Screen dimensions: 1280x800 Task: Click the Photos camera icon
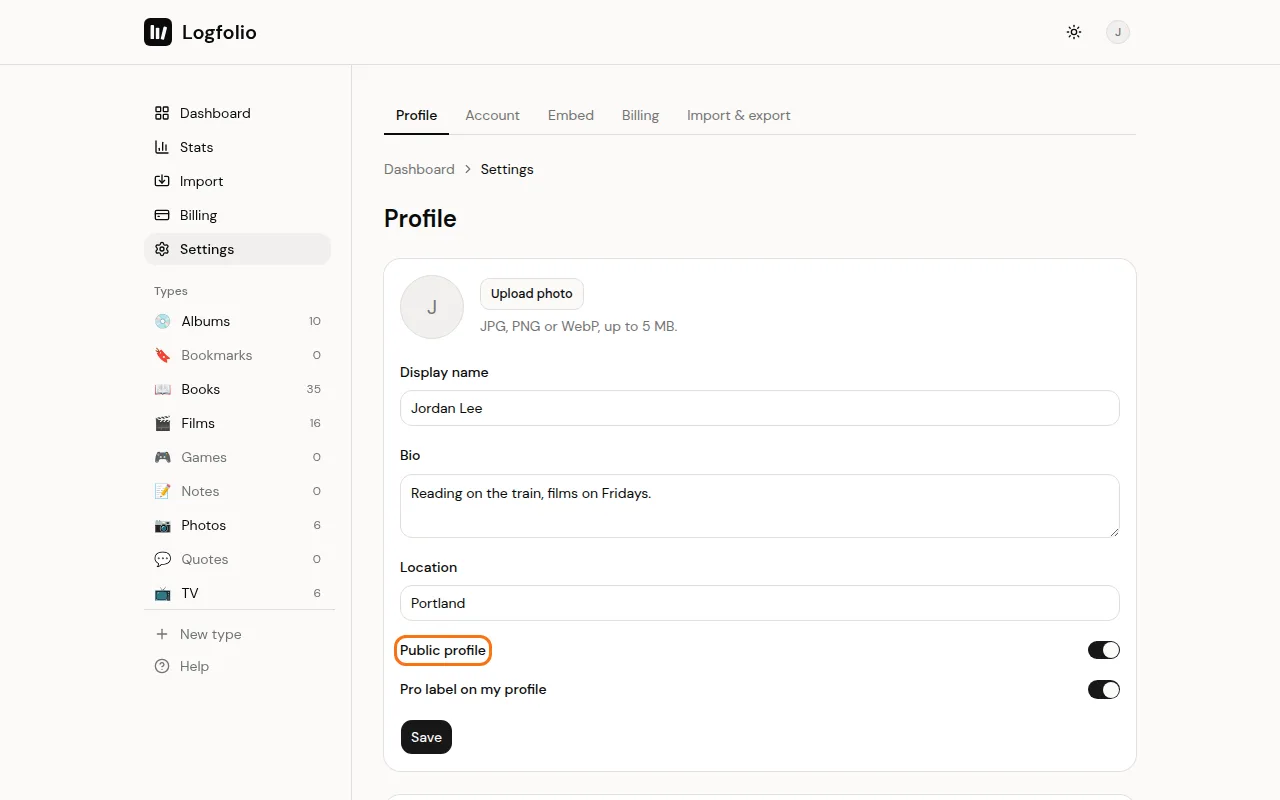pos(162,525)
